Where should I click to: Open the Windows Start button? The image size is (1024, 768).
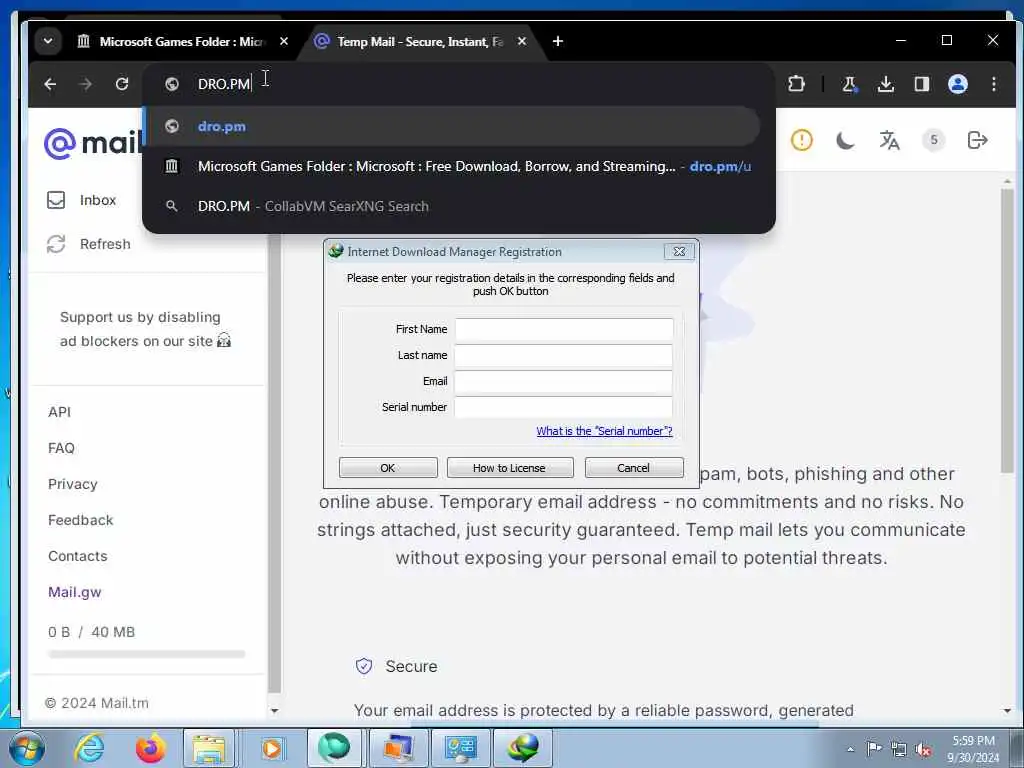click(x=27, y=748)
